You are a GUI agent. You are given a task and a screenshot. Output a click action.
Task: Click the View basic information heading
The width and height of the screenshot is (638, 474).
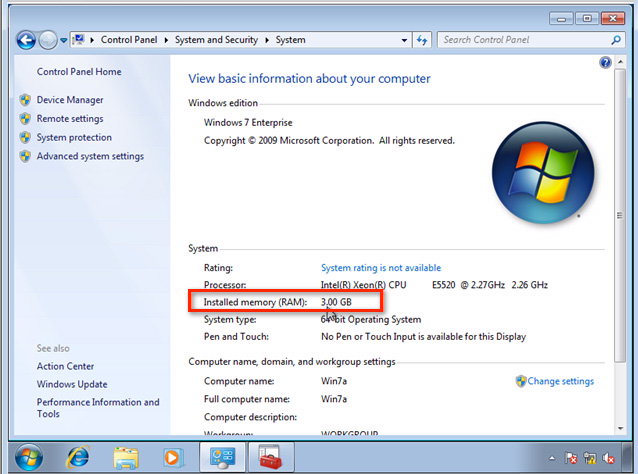309,79
